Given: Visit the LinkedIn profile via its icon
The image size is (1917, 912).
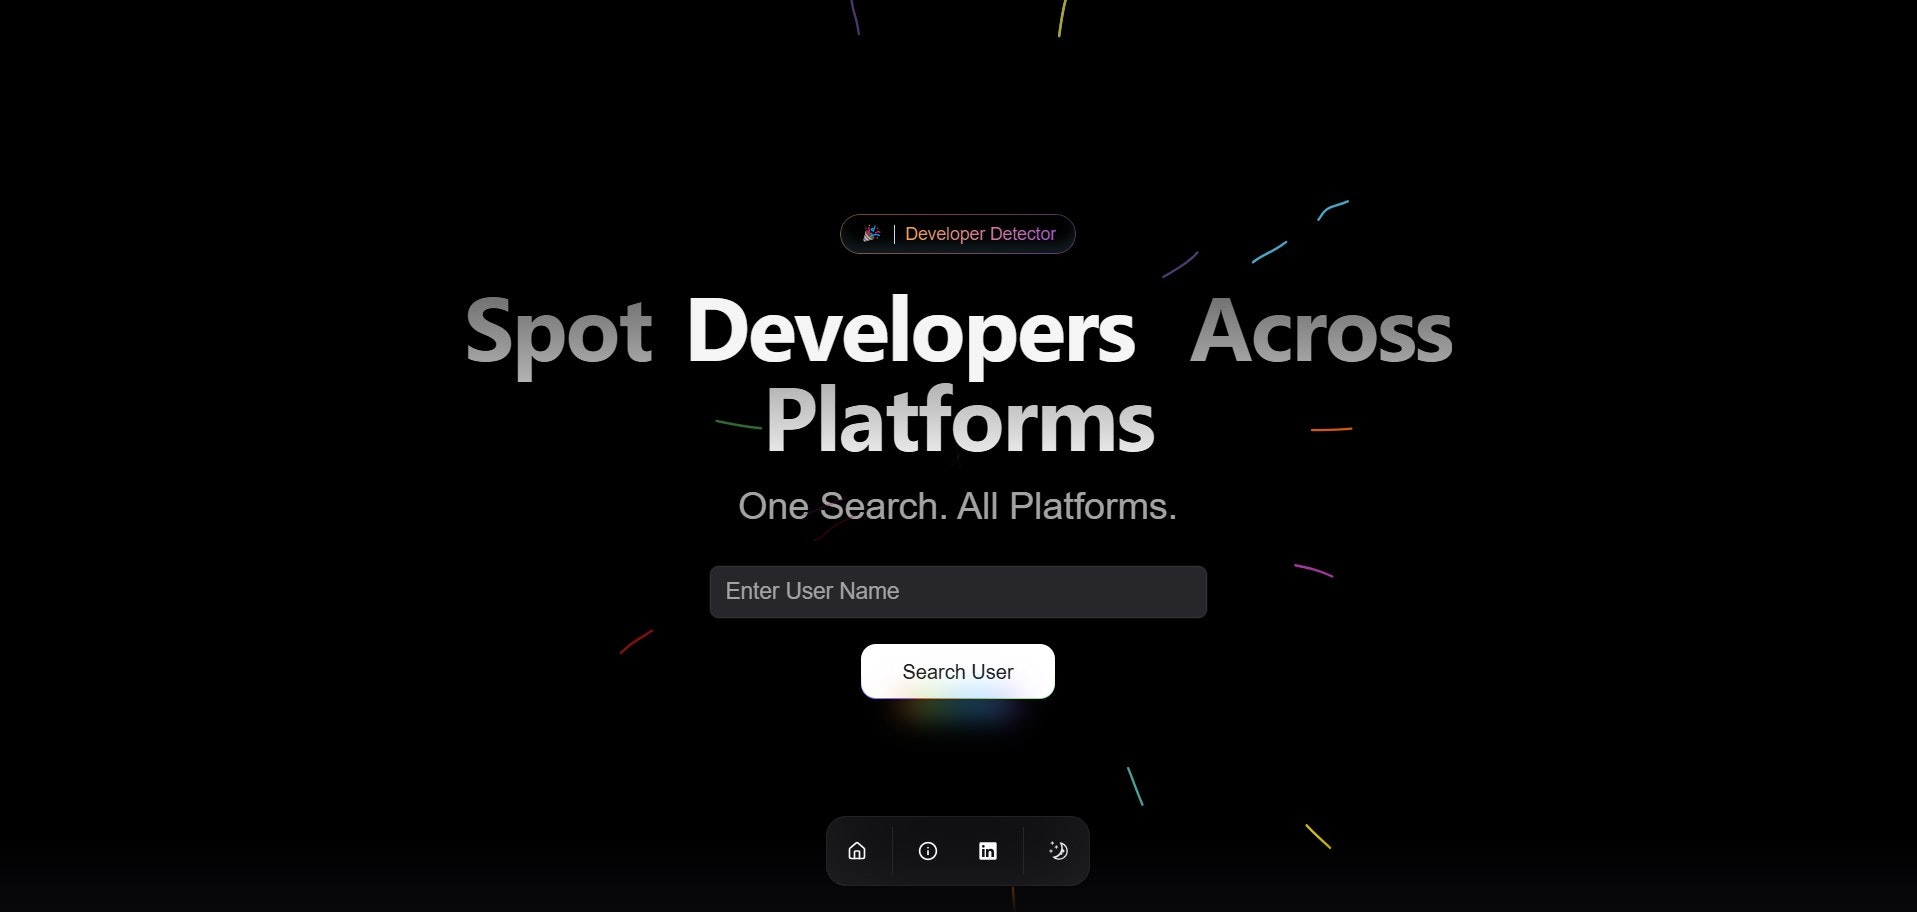Looking at the screenshot, I should coord(988,851).
